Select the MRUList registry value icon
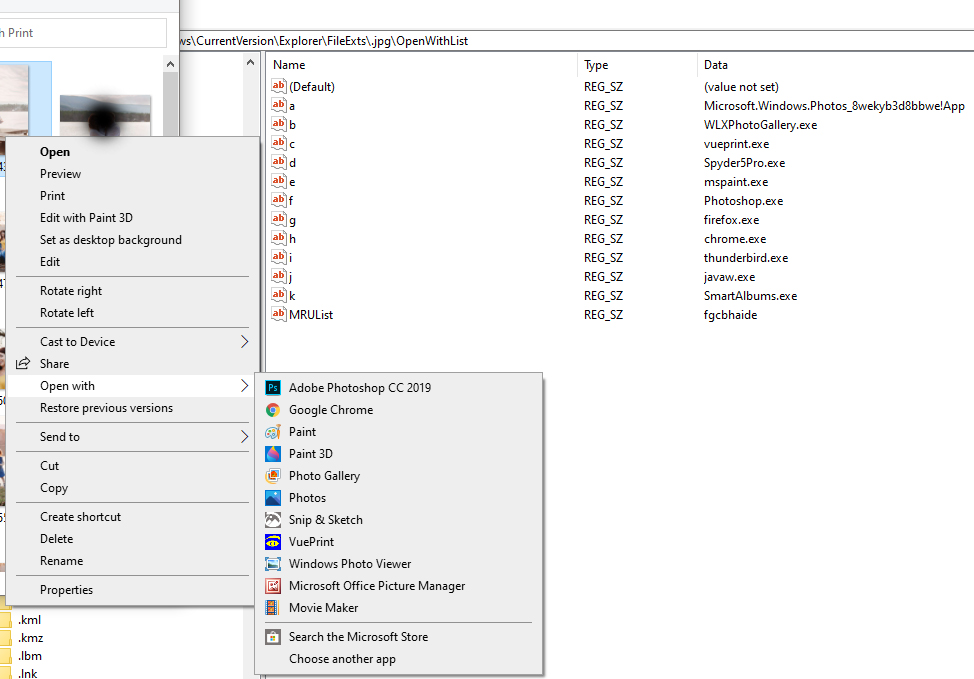 pos(279,314)
